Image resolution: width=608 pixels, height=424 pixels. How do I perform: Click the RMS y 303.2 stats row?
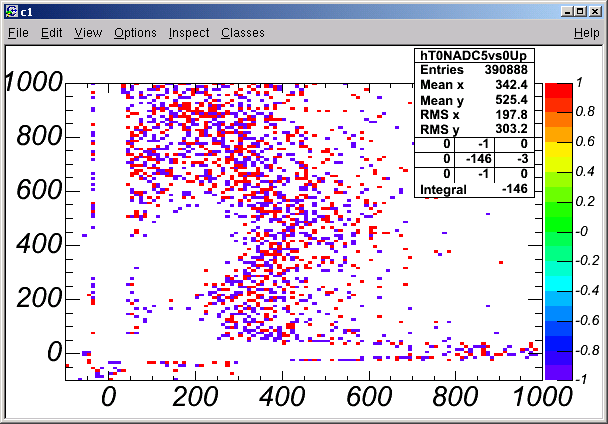coord(474,129)
